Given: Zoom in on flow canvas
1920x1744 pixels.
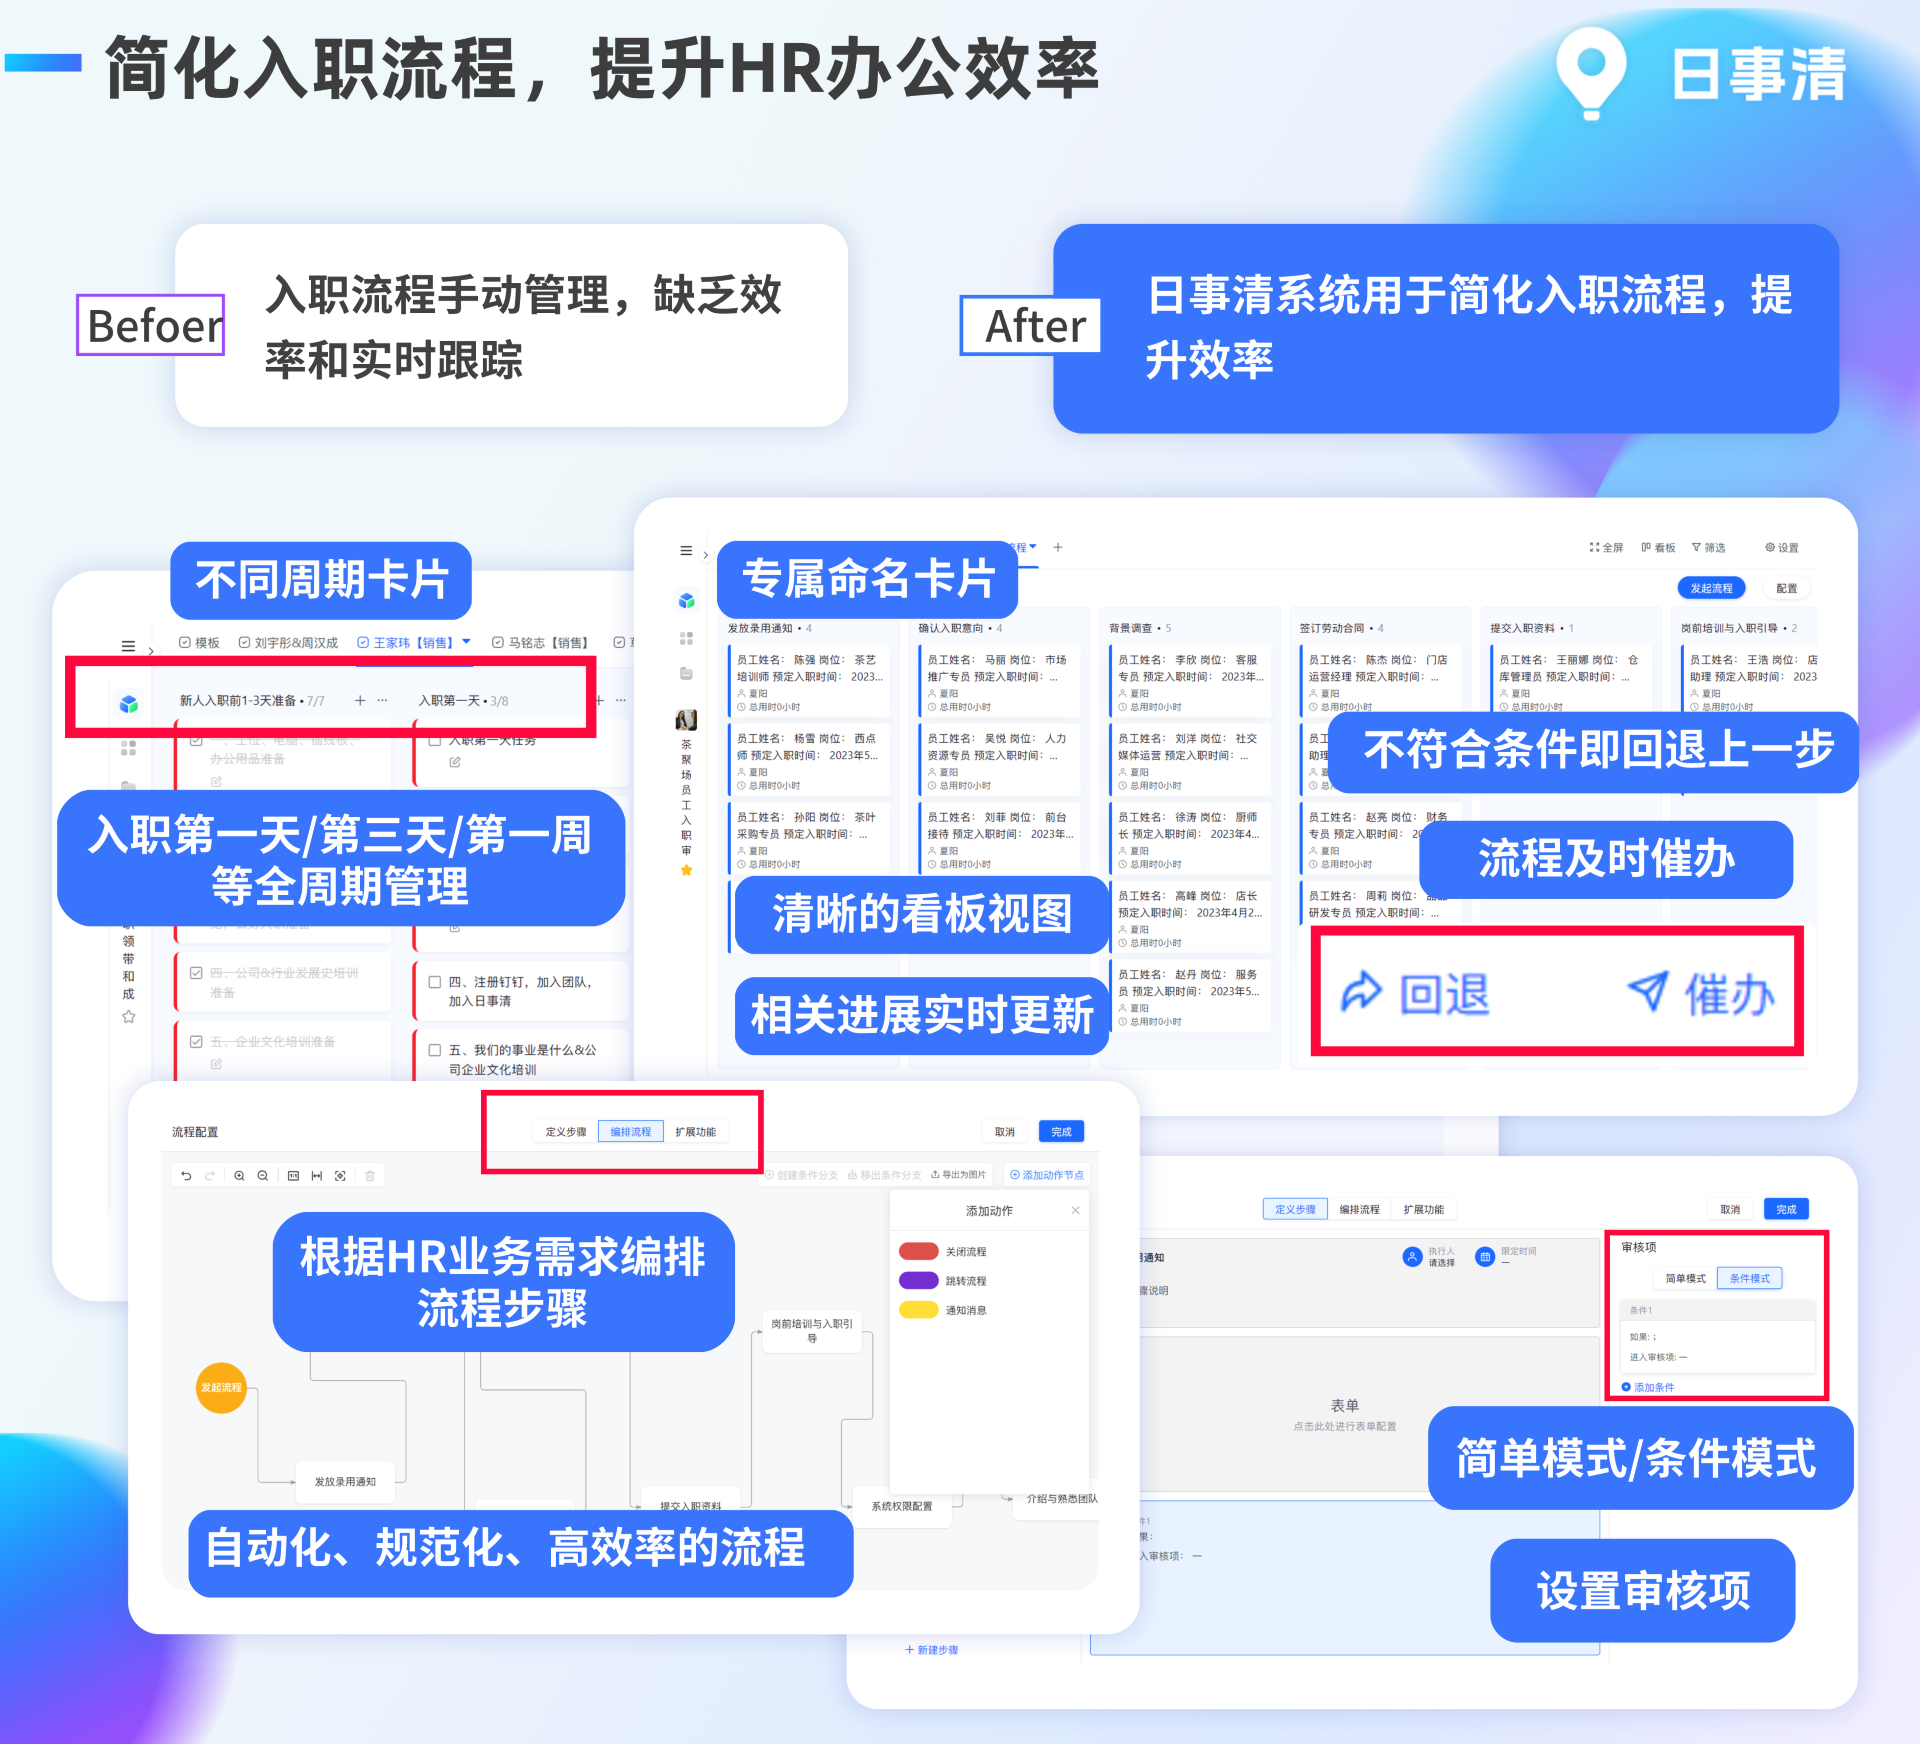Looking at the screenshot, I should [239, 1176].
